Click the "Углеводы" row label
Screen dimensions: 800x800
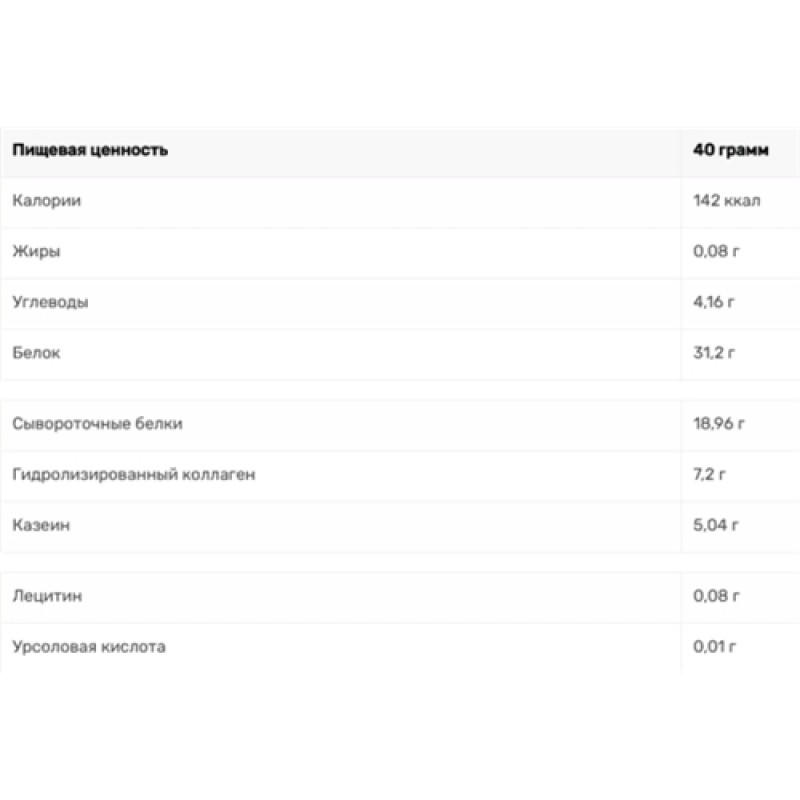pos(50,302)
